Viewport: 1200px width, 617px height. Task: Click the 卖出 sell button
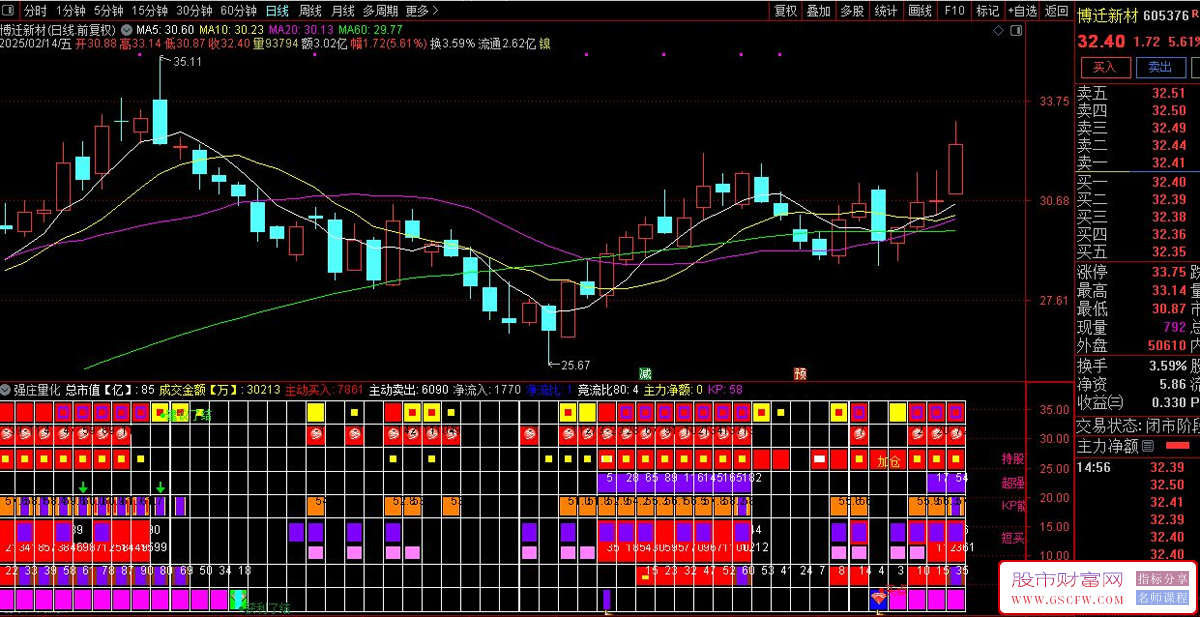[x=1160, y=67]
